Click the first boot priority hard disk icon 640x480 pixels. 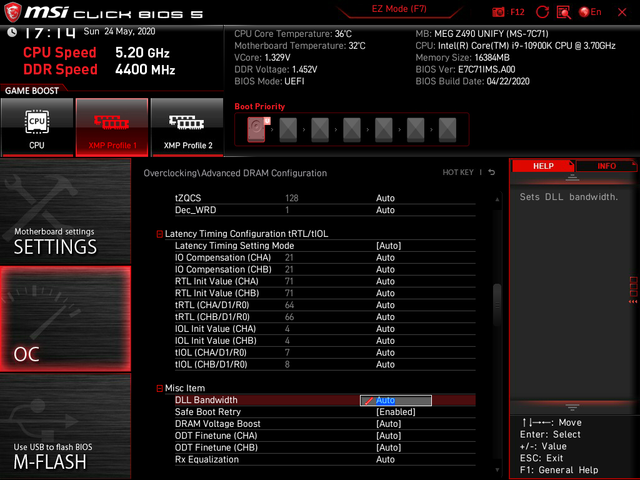(x=258, y=129)
